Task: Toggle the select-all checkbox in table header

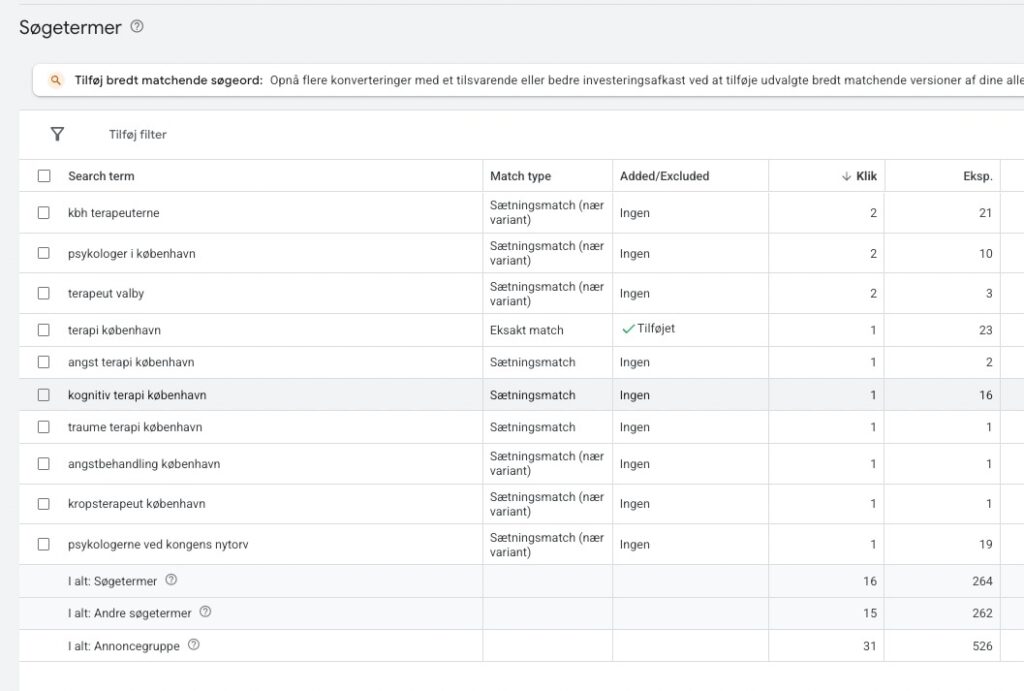Action: tap(44, 176)
